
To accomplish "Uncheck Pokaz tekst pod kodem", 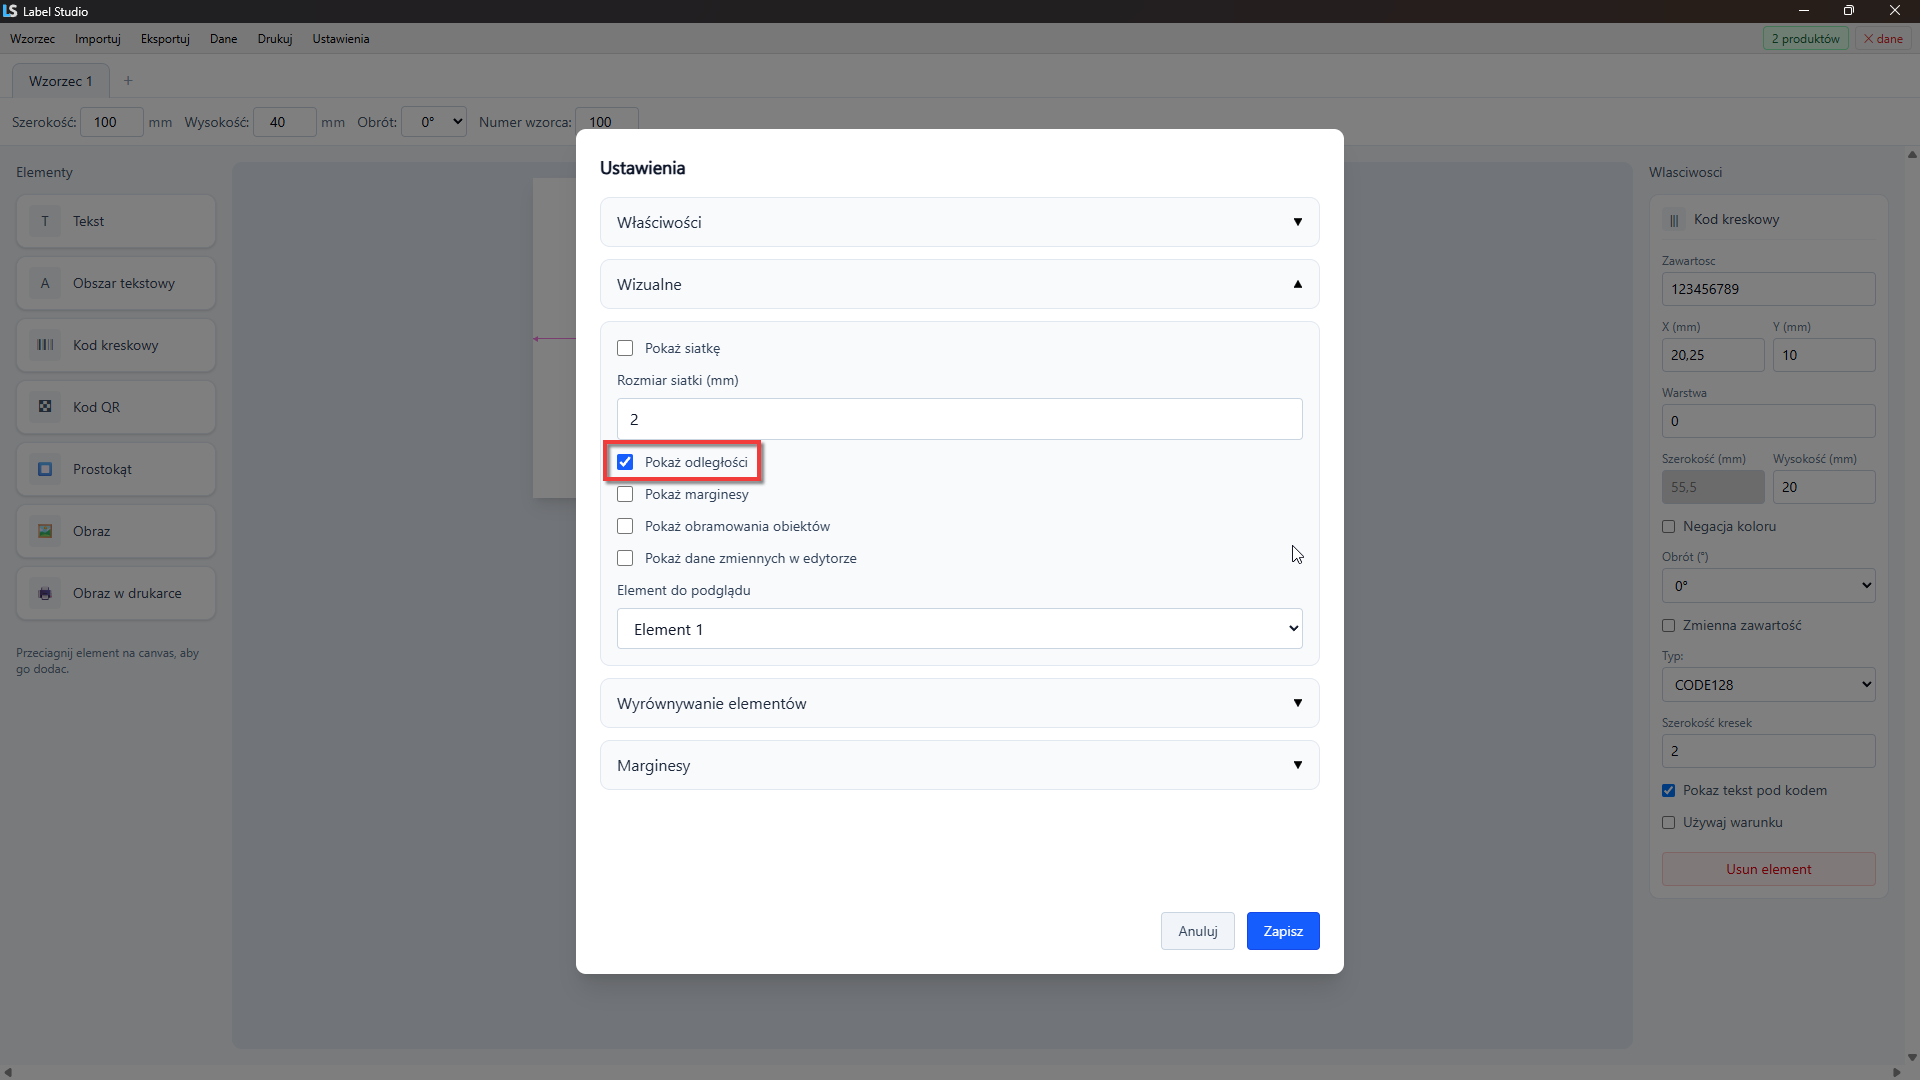I will 1668,790.
